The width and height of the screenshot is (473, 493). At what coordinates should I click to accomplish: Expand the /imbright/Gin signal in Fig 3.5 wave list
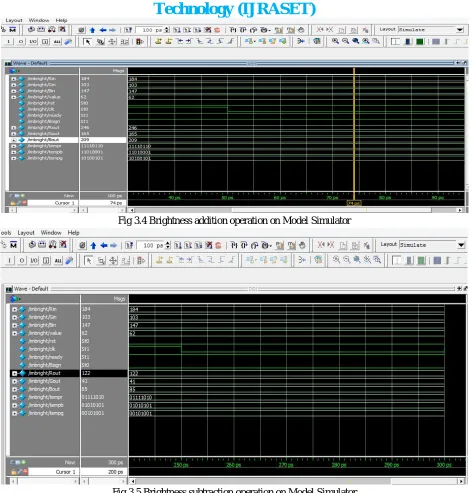tap(15, 317)
